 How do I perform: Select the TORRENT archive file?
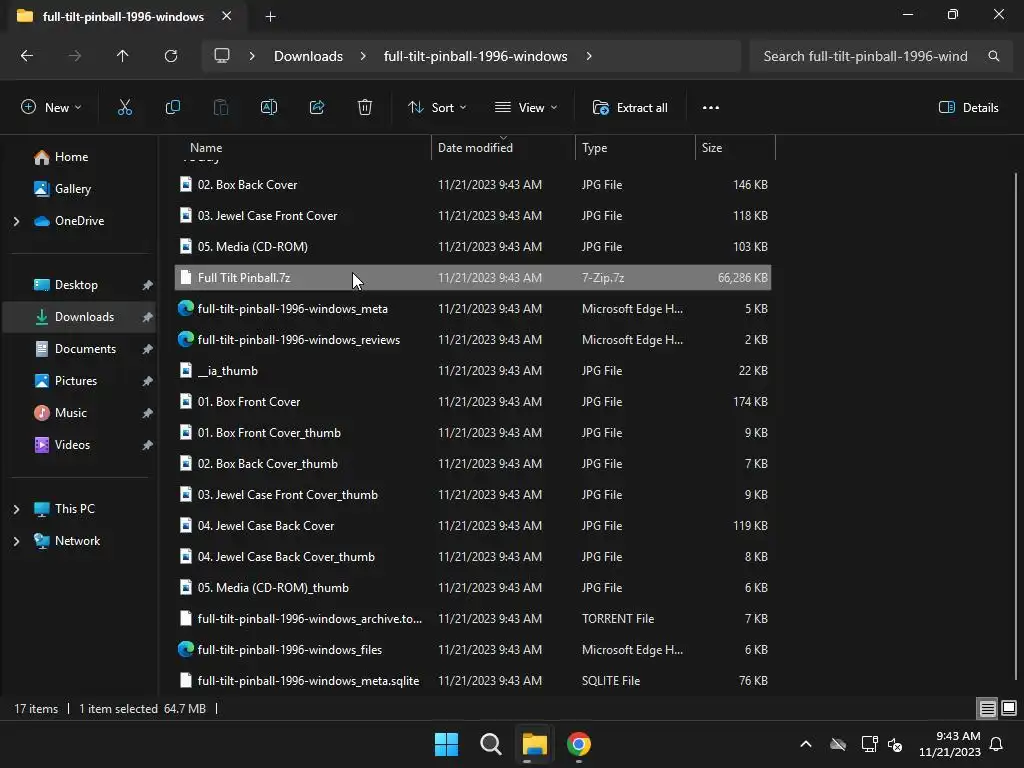[x=473, y=618]
